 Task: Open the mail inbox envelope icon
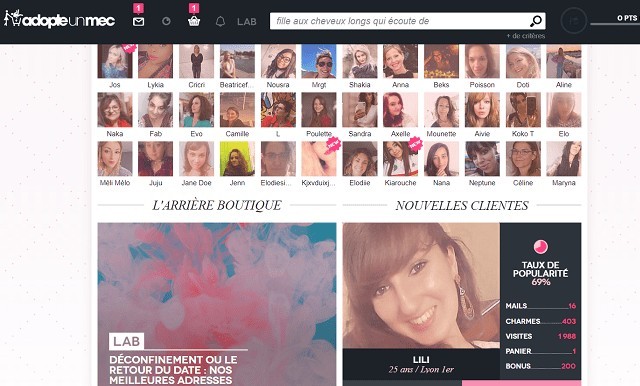click(138, 22)
